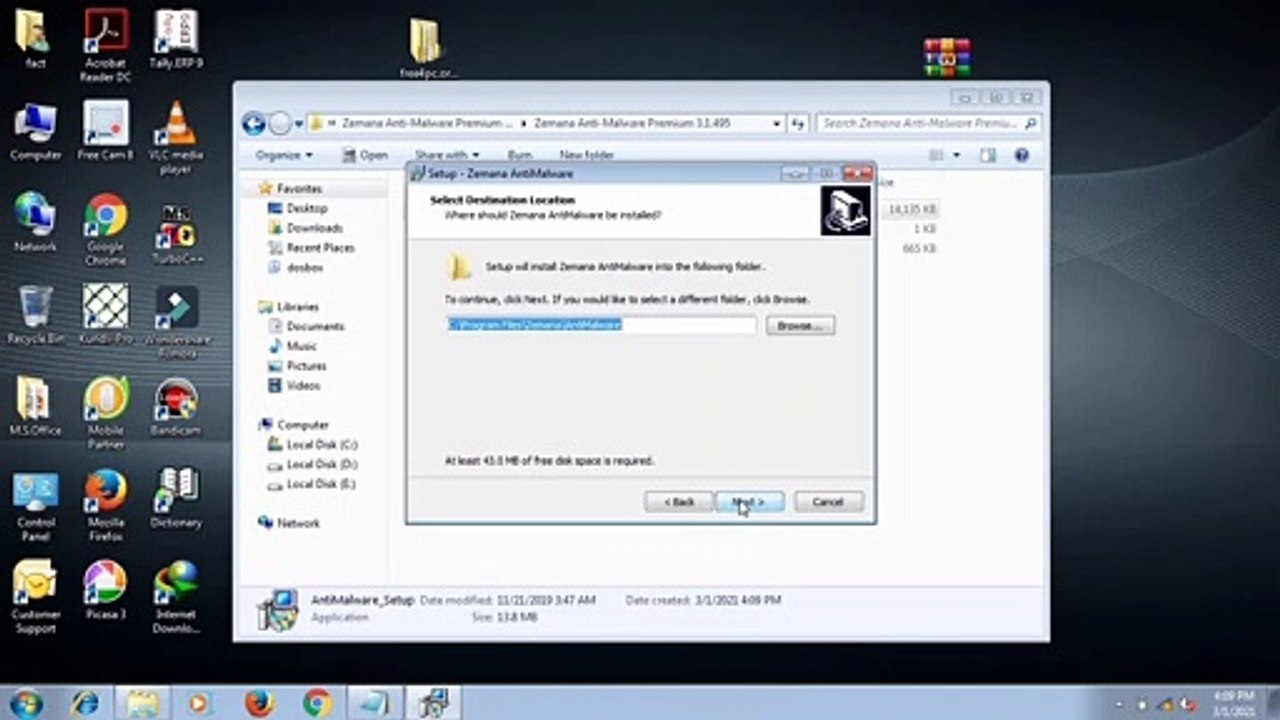Launch the Picasa 3 shortcut
This screenshot has height=720, width=1280.
click(x=106, y=590)
